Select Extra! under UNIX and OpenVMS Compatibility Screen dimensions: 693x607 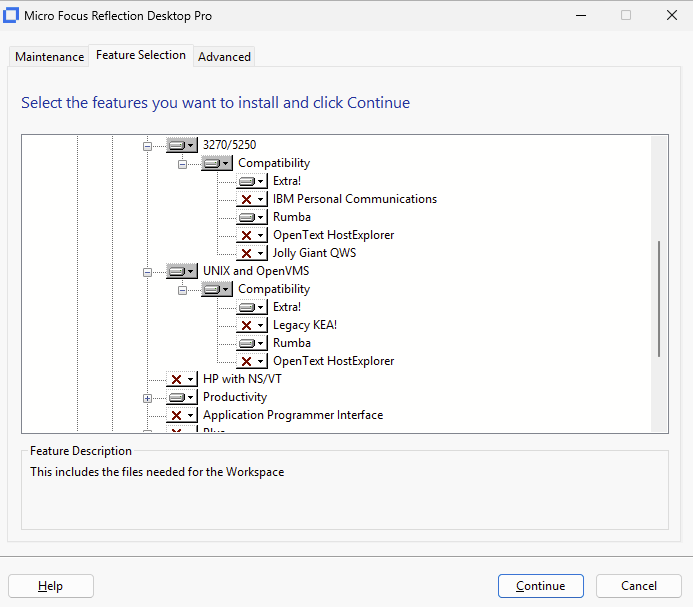287,307
